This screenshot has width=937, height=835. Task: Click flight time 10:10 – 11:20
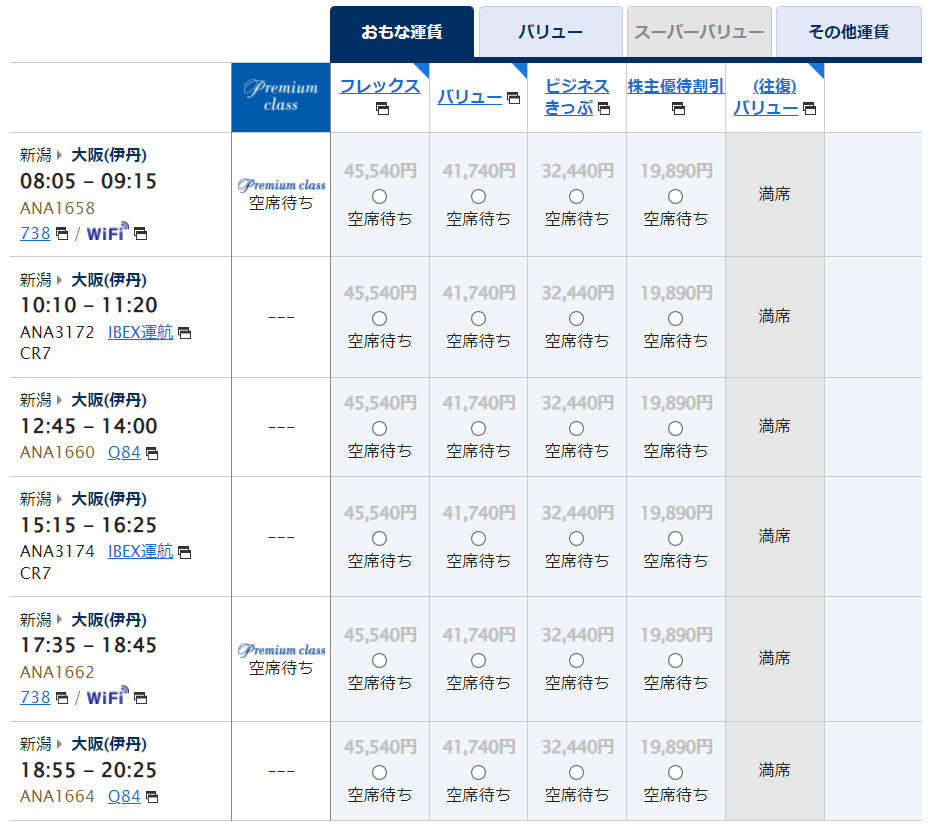pyautogui.click(x=88, y=305)
